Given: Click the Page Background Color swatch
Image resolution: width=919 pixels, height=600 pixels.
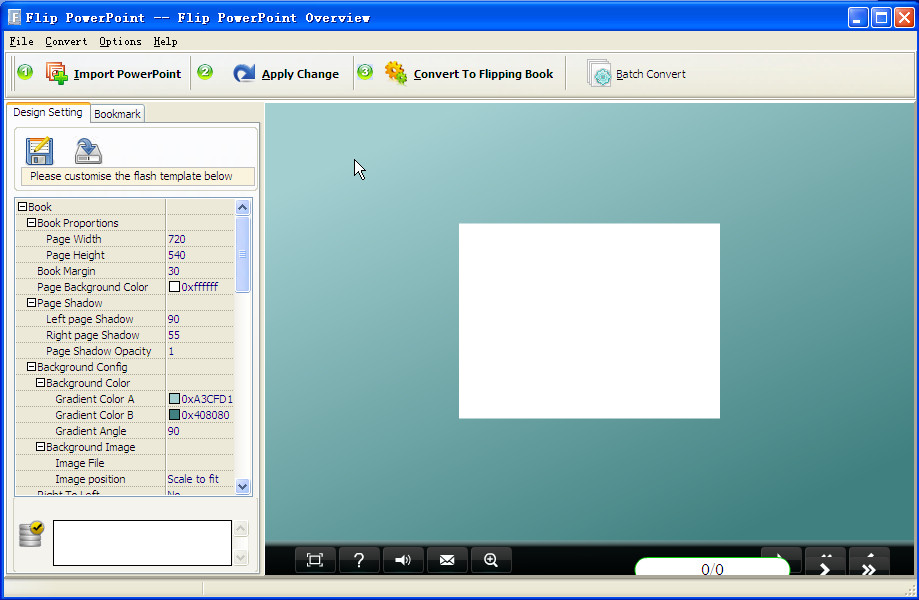Looking at the screenshot, I should [x=174, y=287].
